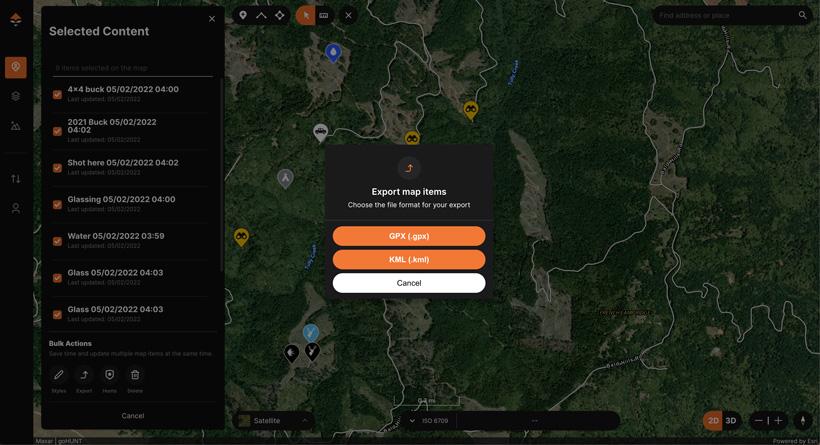The image size is (820, 445).
Task: Click the rightmost yellow binoculars marker
Action: point(471,110)
